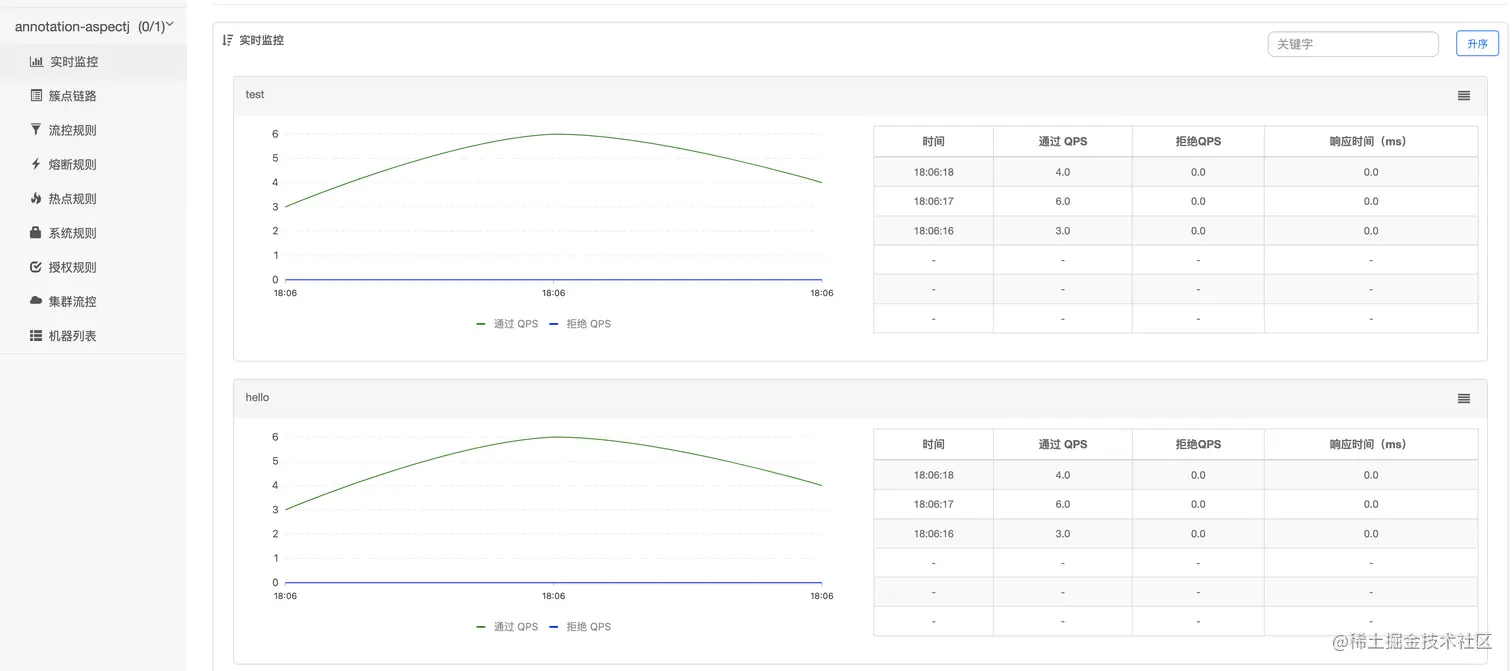Click the 升序 sort button
This screenshot has height=671, width=1512.
tap(1477, 44)
